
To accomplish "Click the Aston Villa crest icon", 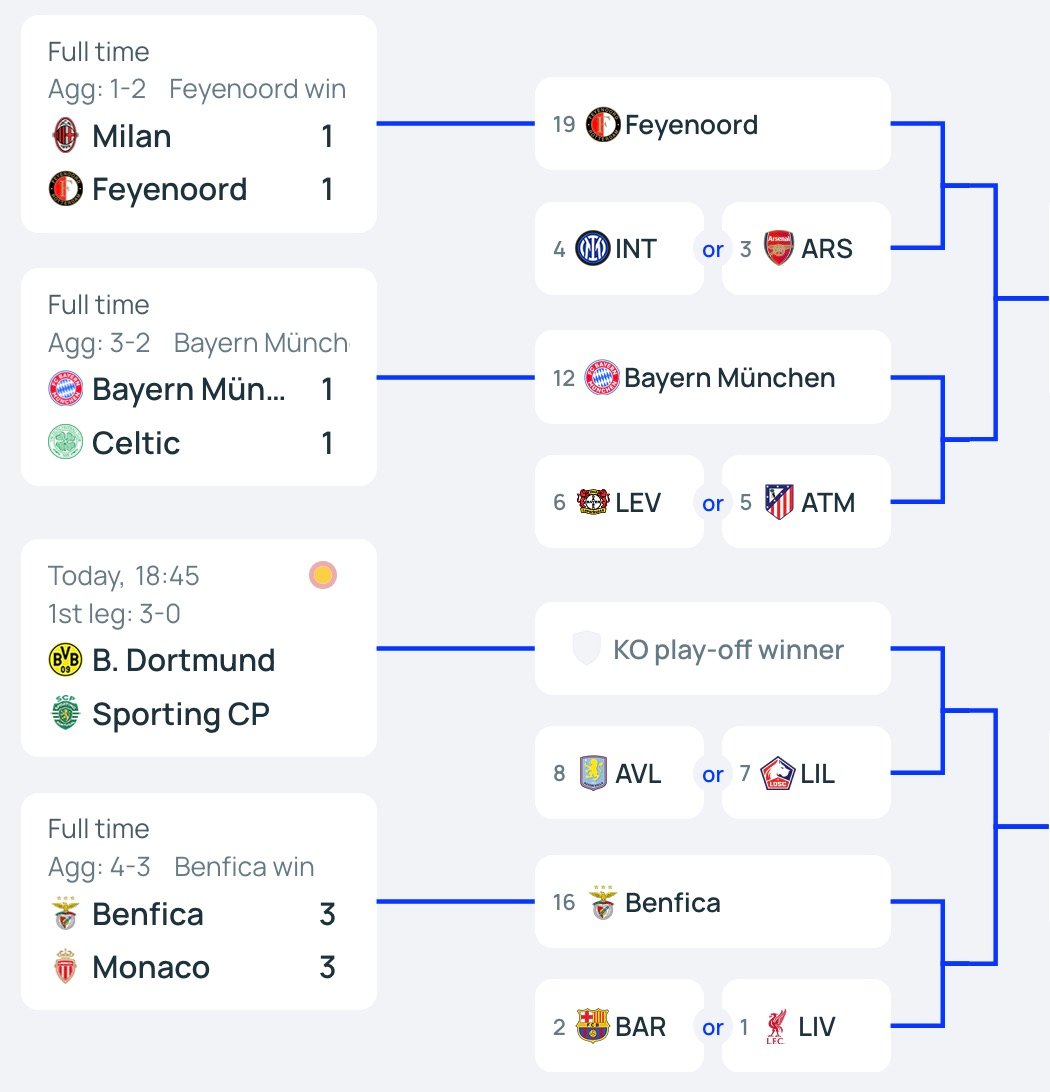I will (594, 773).
